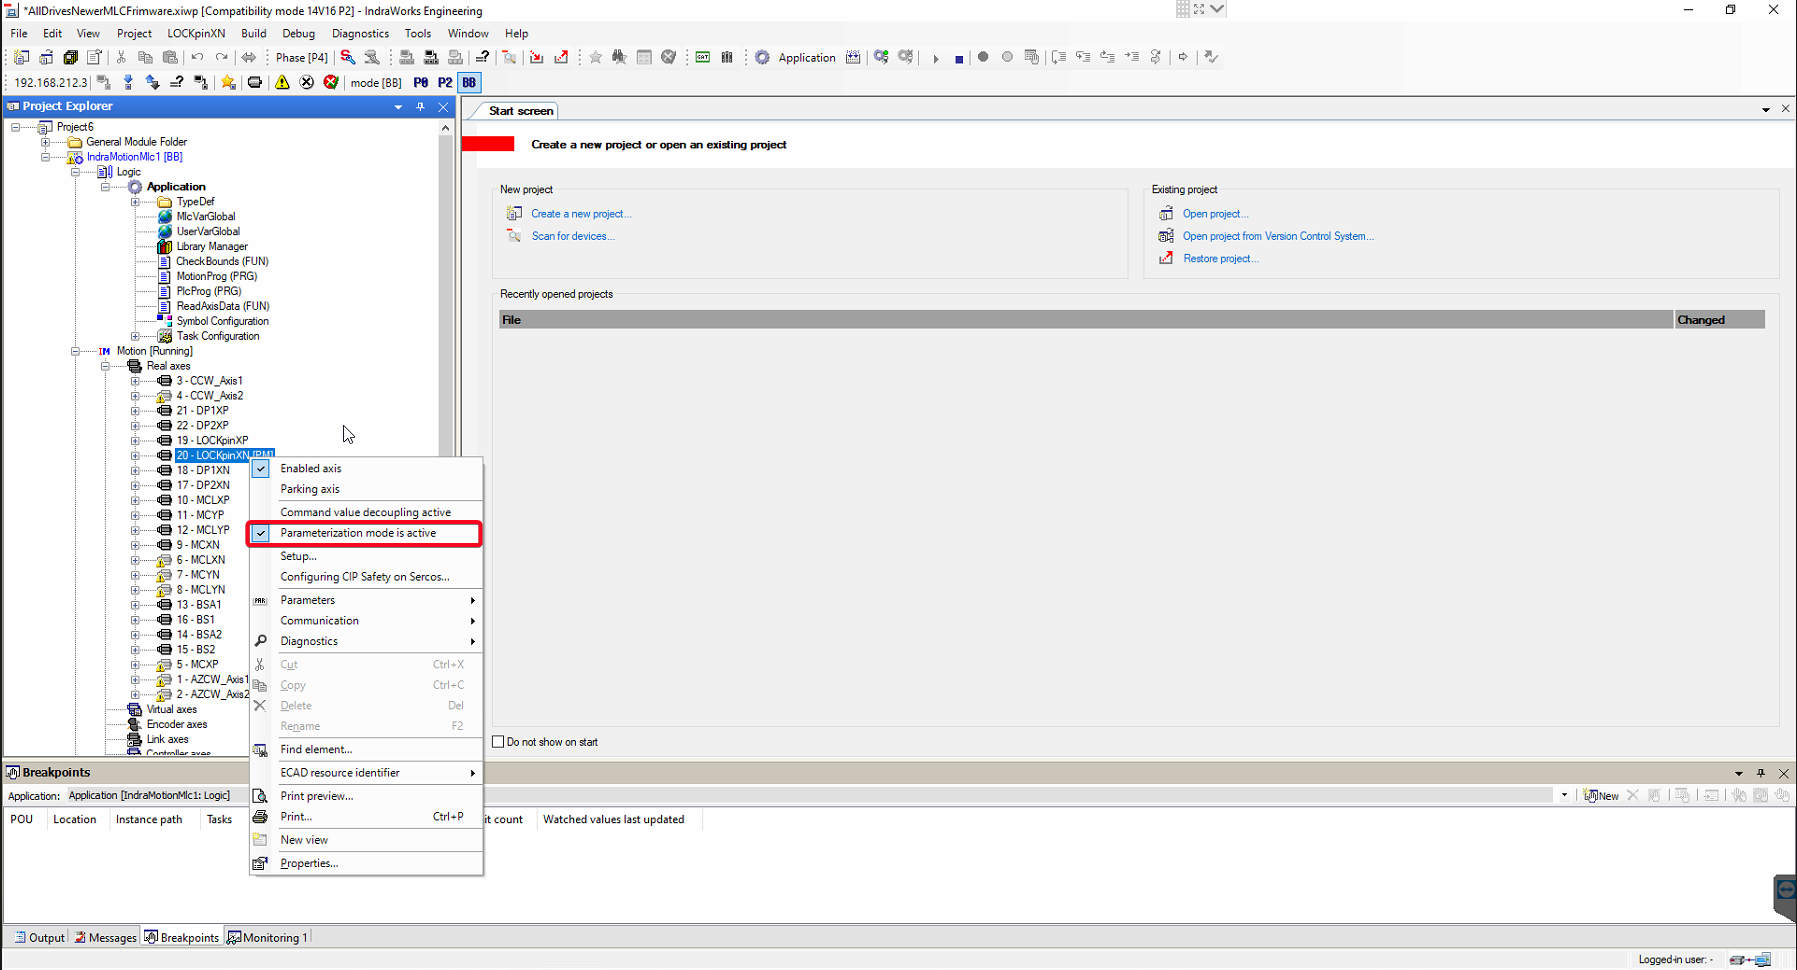Click the dark breakpoint circle toolbar icon
Viewport: 1797px width, 970px height.
[983, 57]
